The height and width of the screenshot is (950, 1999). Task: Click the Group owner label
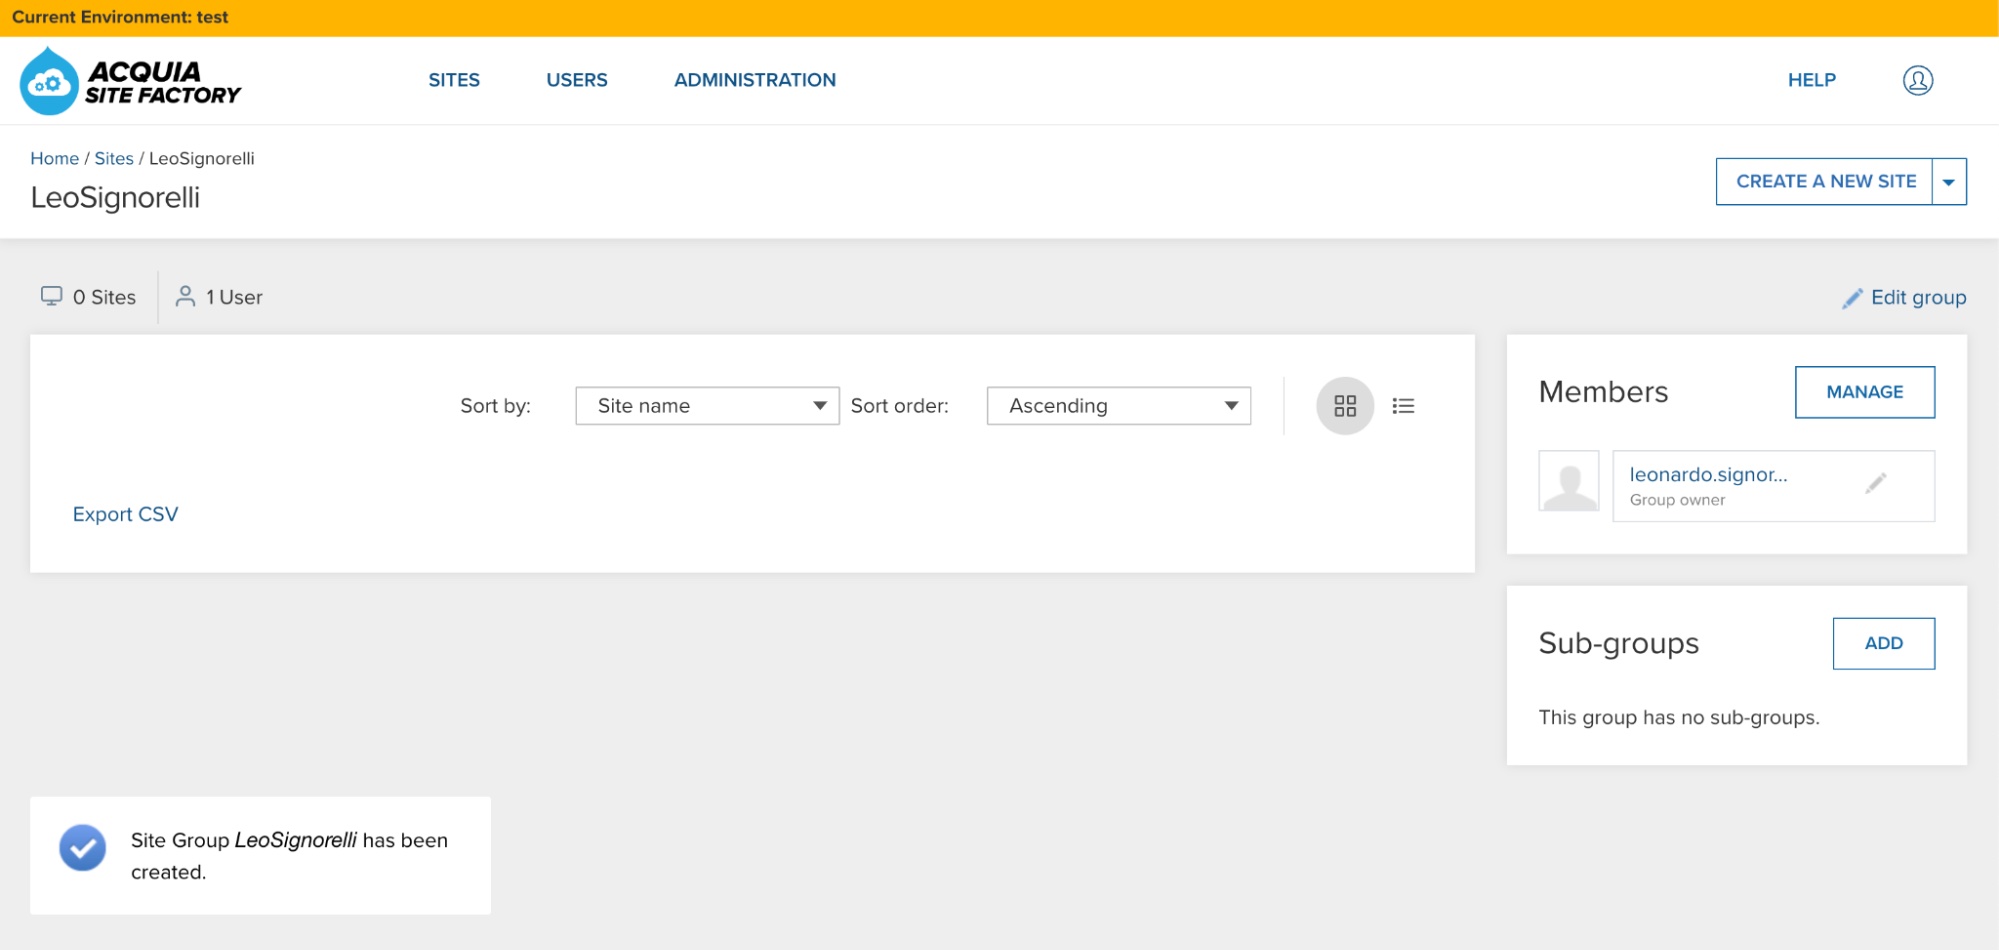[x=1677, y=500]
